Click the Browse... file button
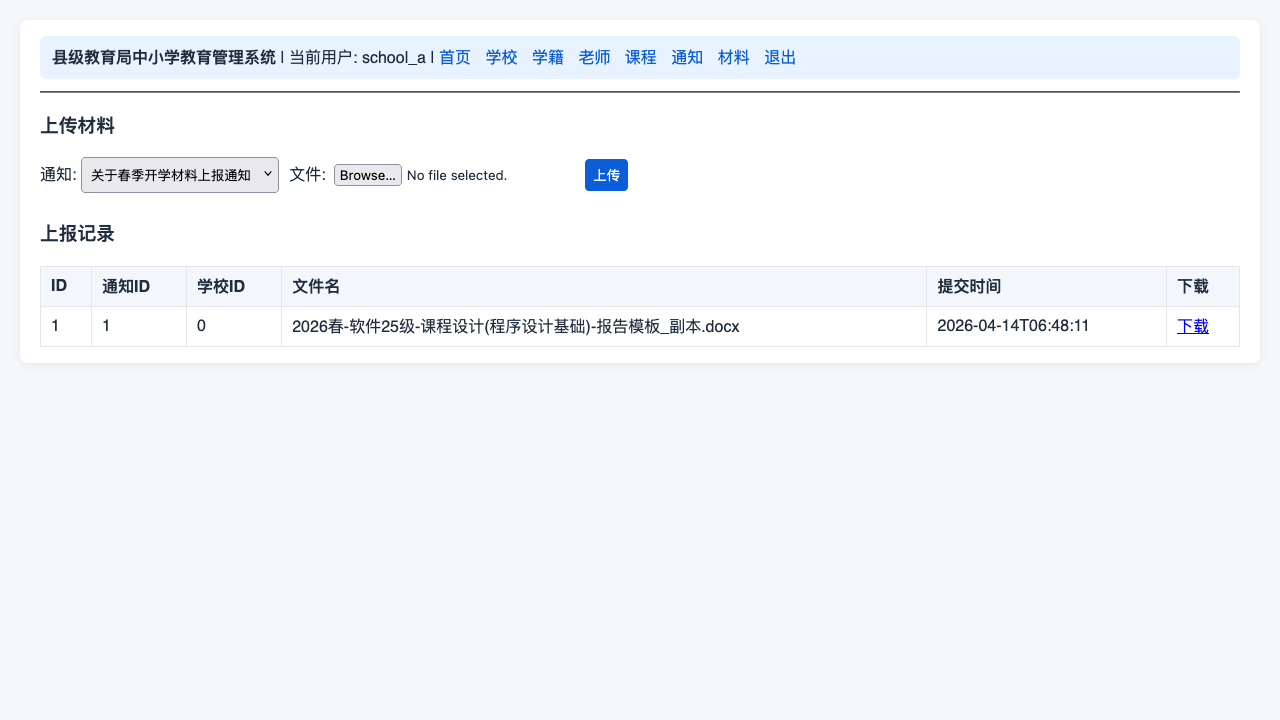 point(368,175)
